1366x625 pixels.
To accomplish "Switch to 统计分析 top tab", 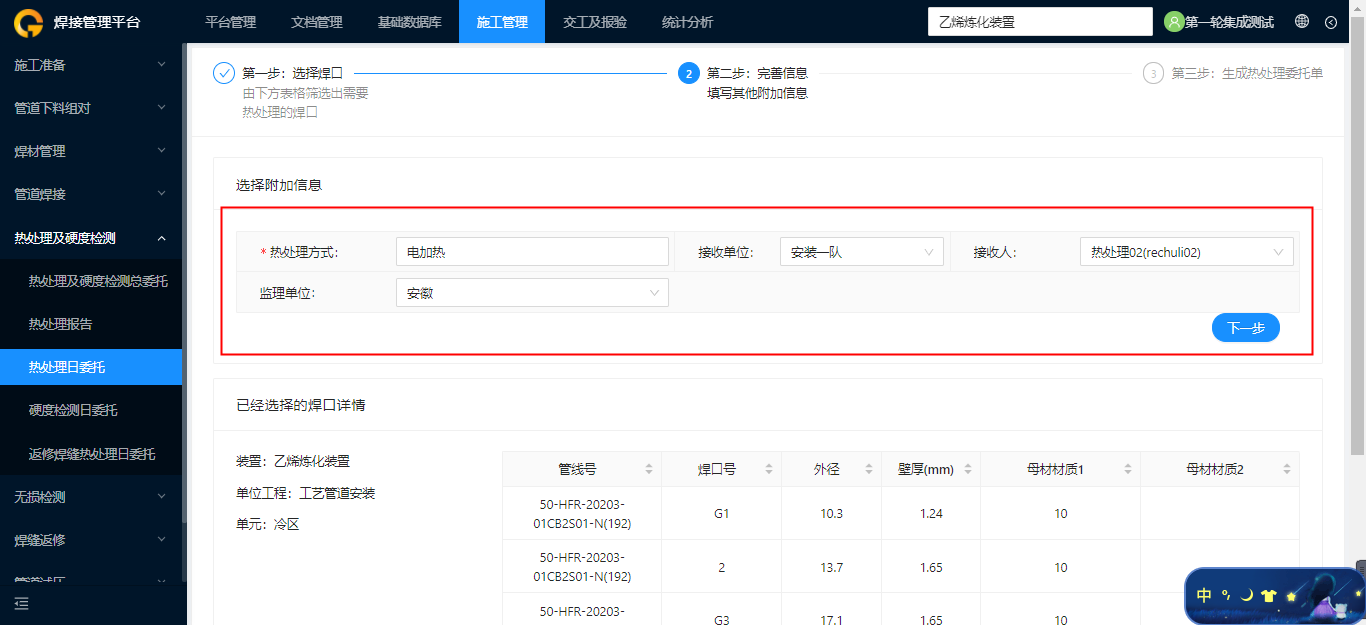I will coord(688,22).
